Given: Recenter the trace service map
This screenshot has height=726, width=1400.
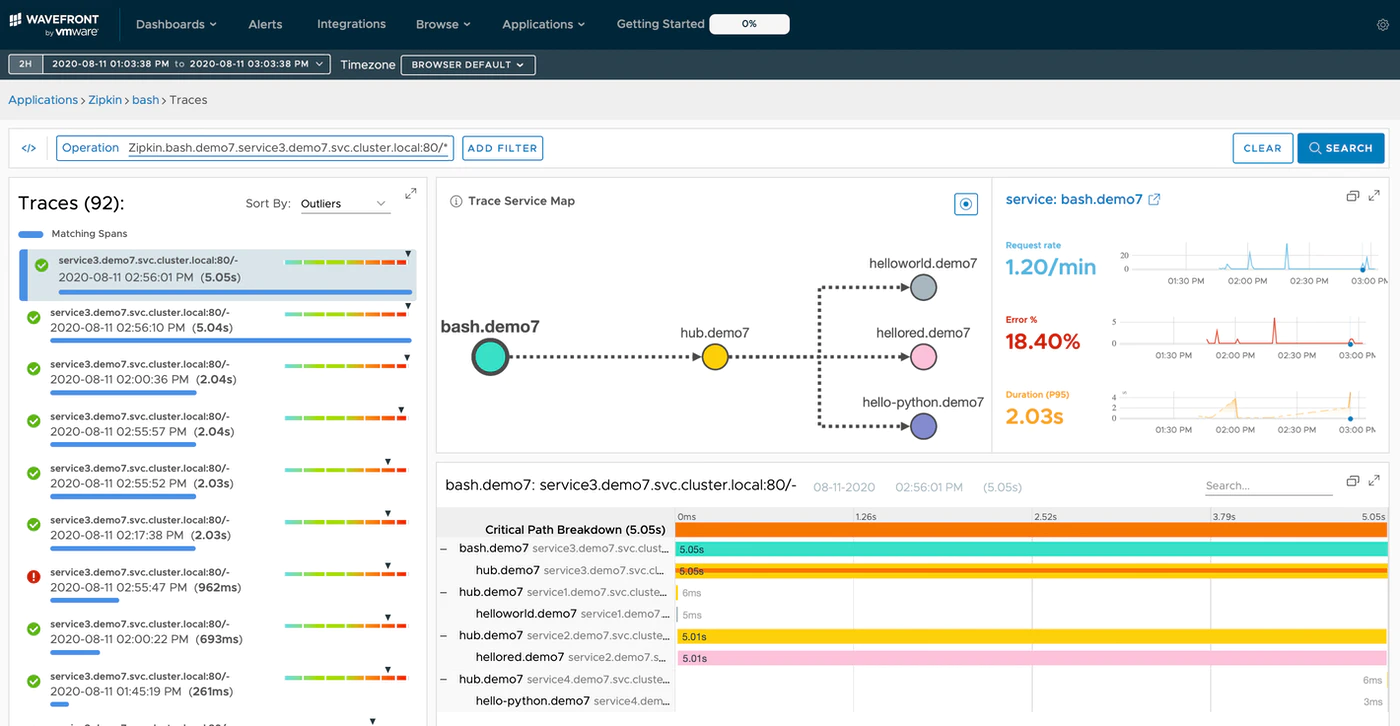Looking at the screenshot, I should [x=965, y=204].
